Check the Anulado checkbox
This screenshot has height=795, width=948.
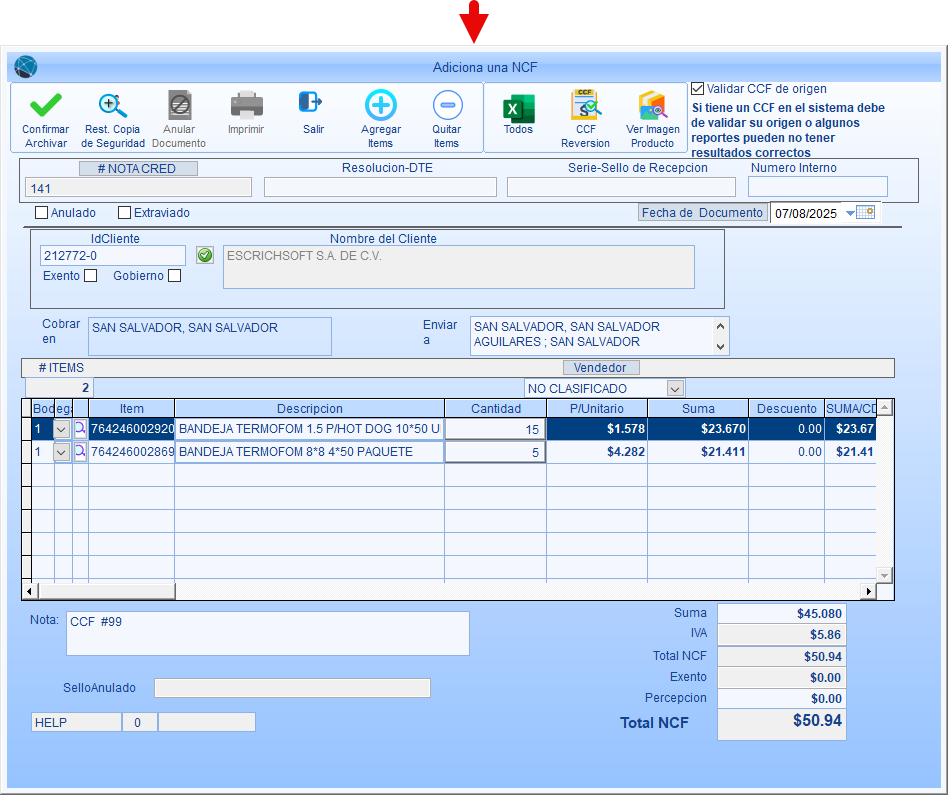[42, 213]
